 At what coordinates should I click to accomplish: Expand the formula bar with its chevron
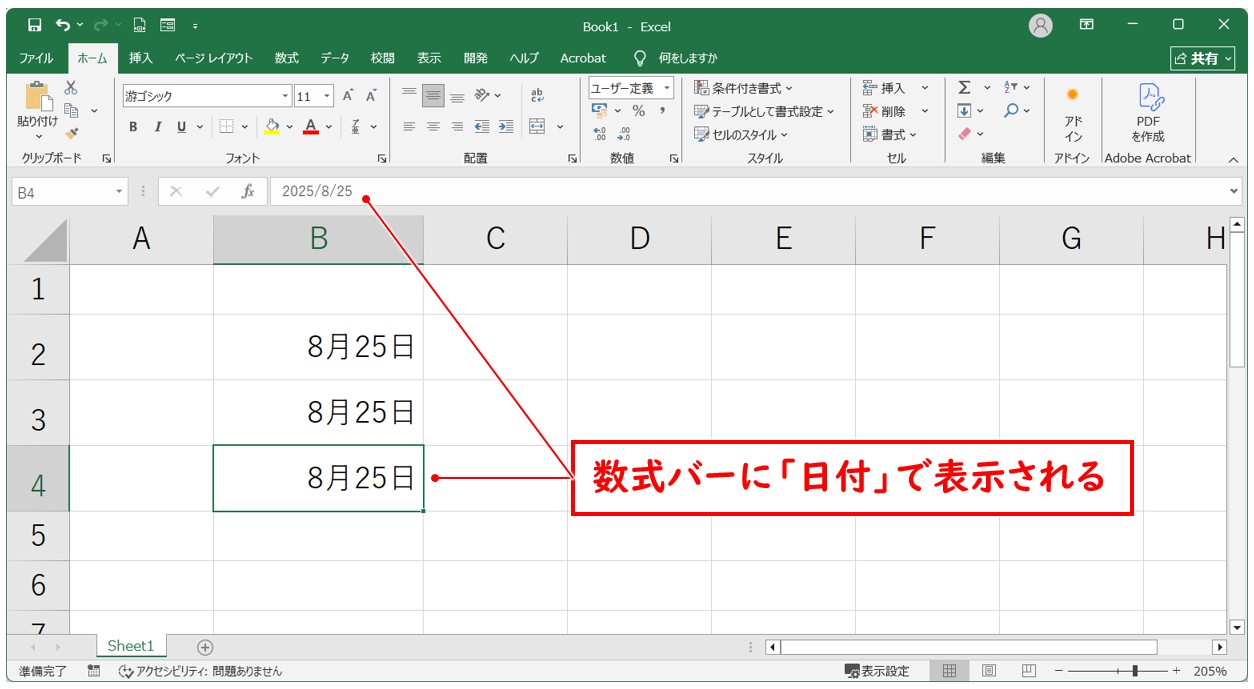[1233, 191]
